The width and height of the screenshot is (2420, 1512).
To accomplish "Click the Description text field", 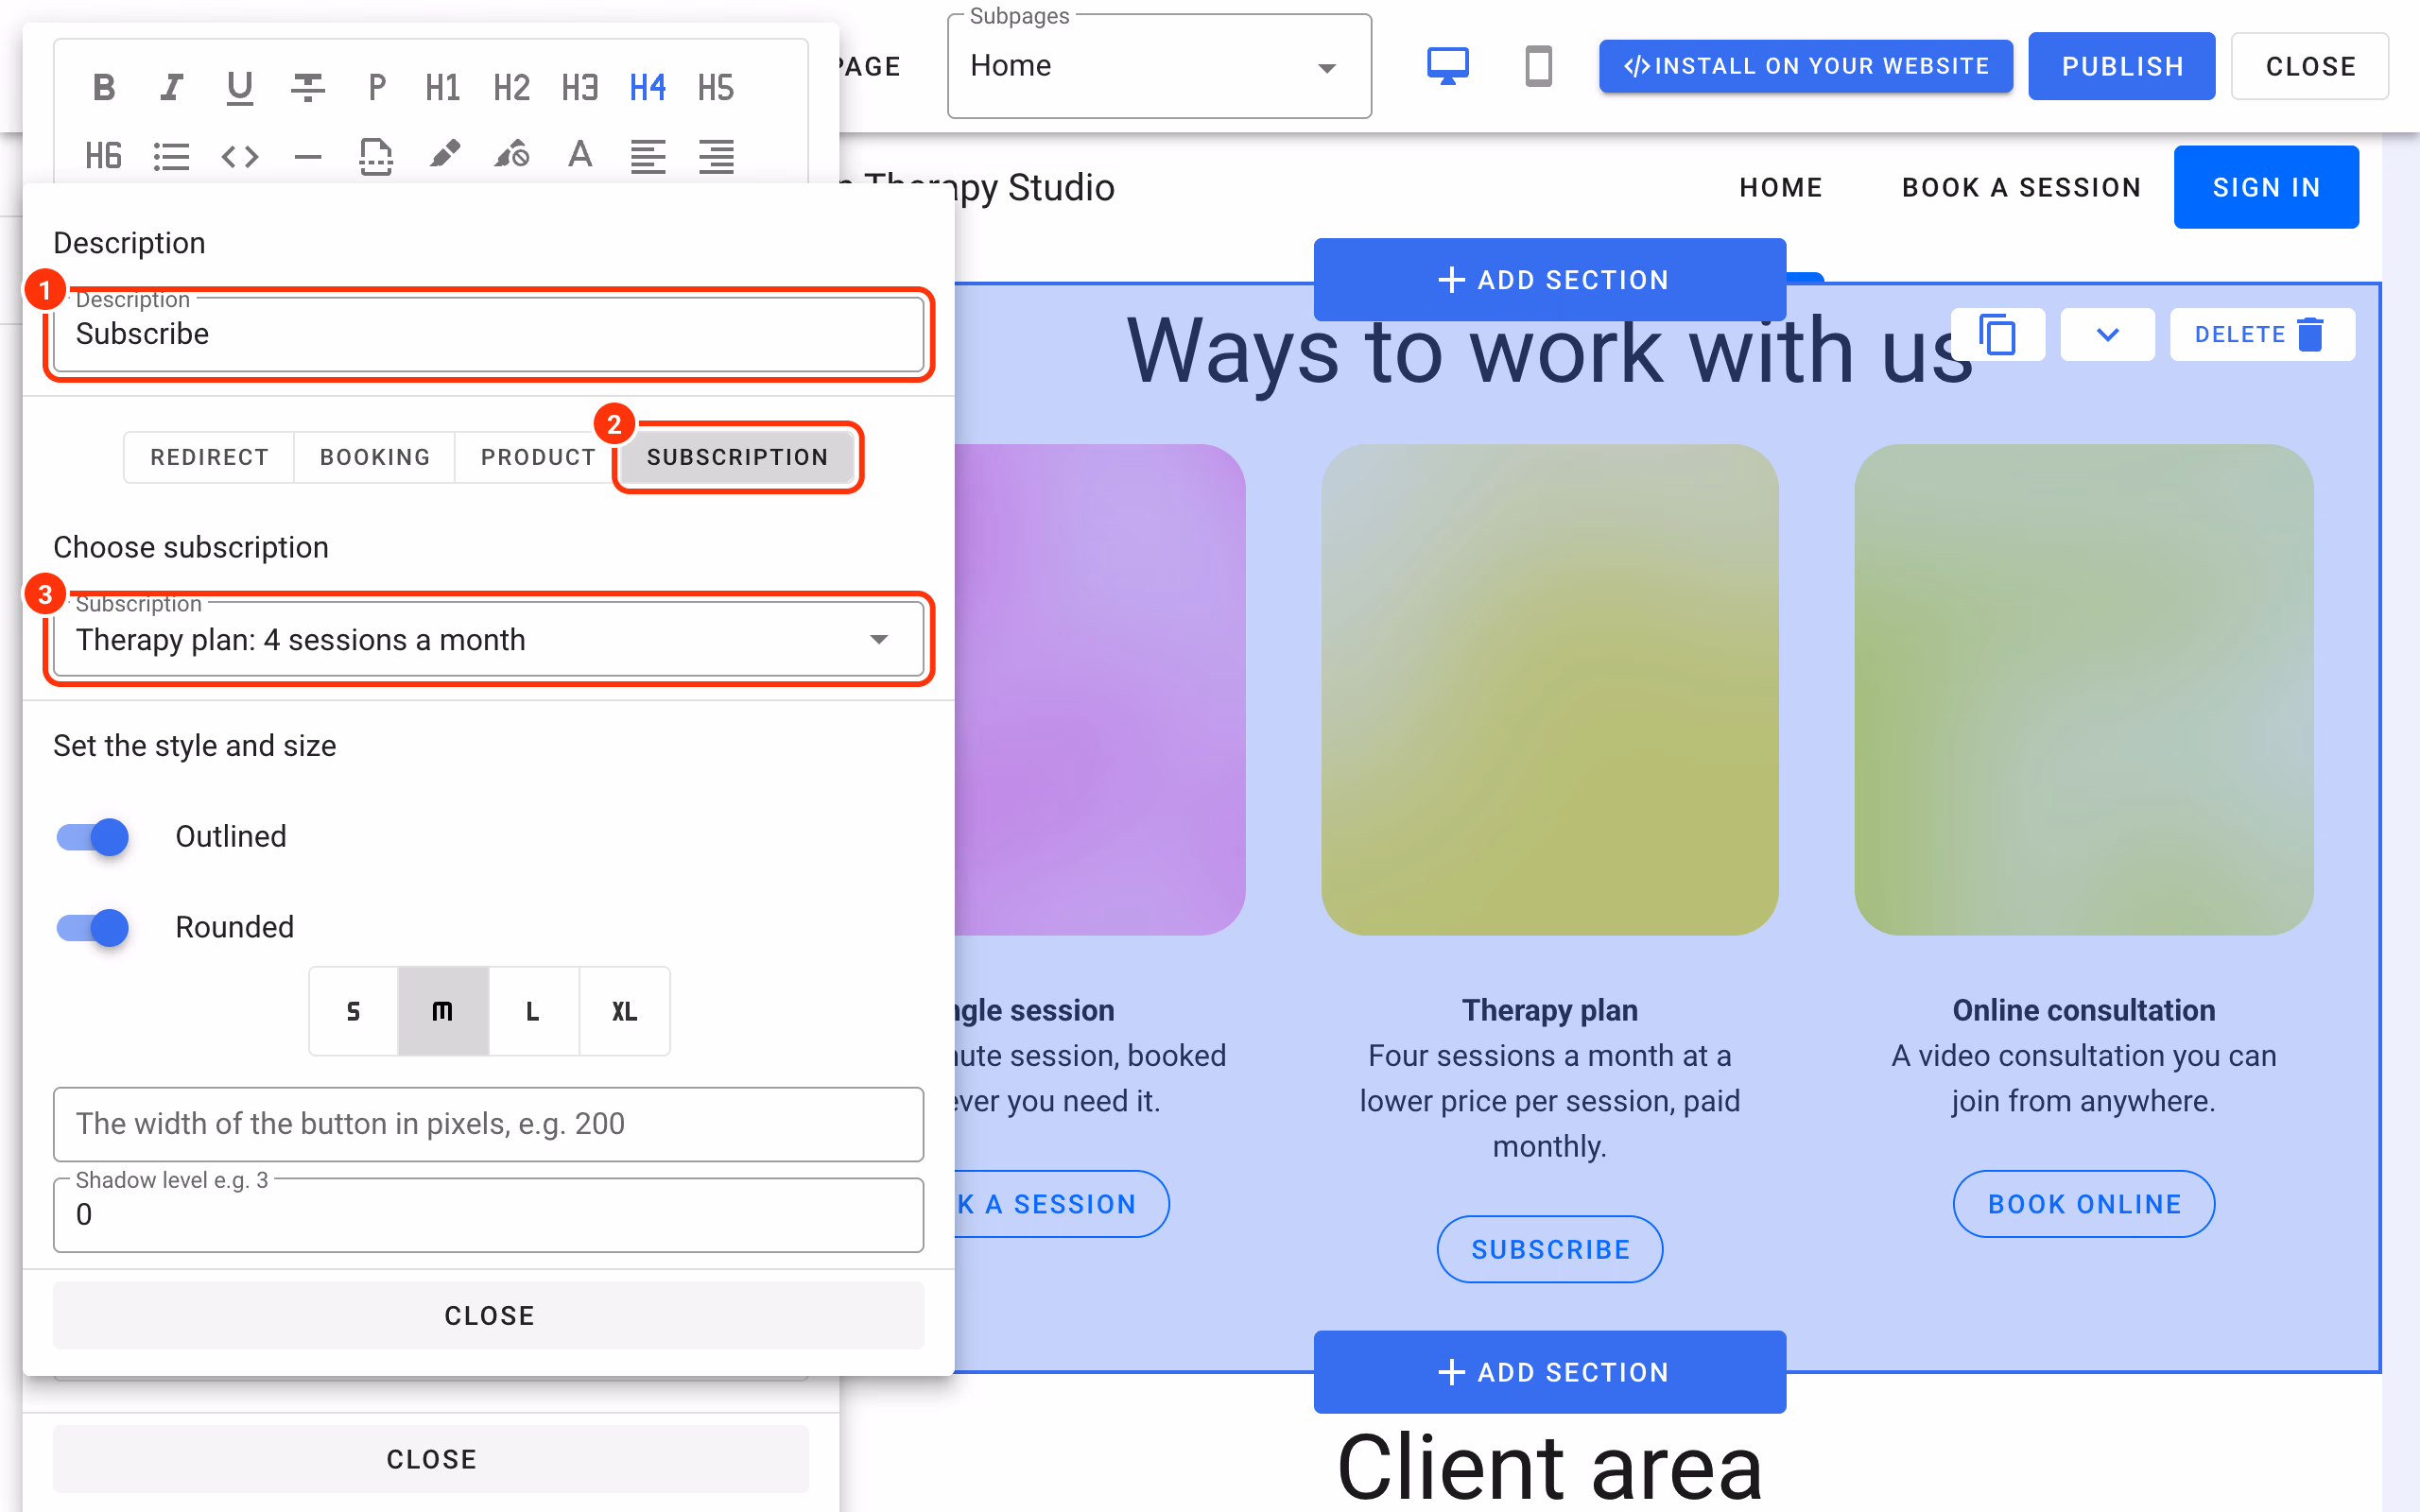I will (488, 334).
